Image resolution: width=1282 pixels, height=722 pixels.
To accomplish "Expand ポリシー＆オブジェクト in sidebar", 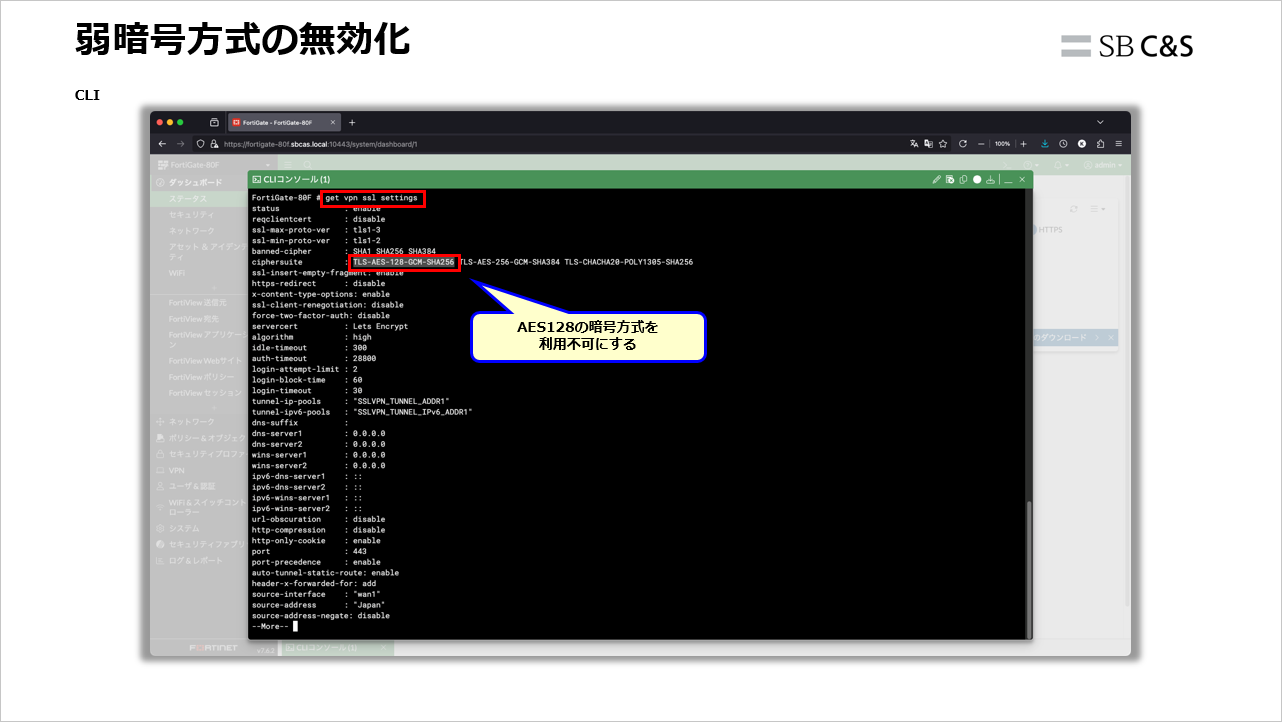I will [x=198, y=438].
